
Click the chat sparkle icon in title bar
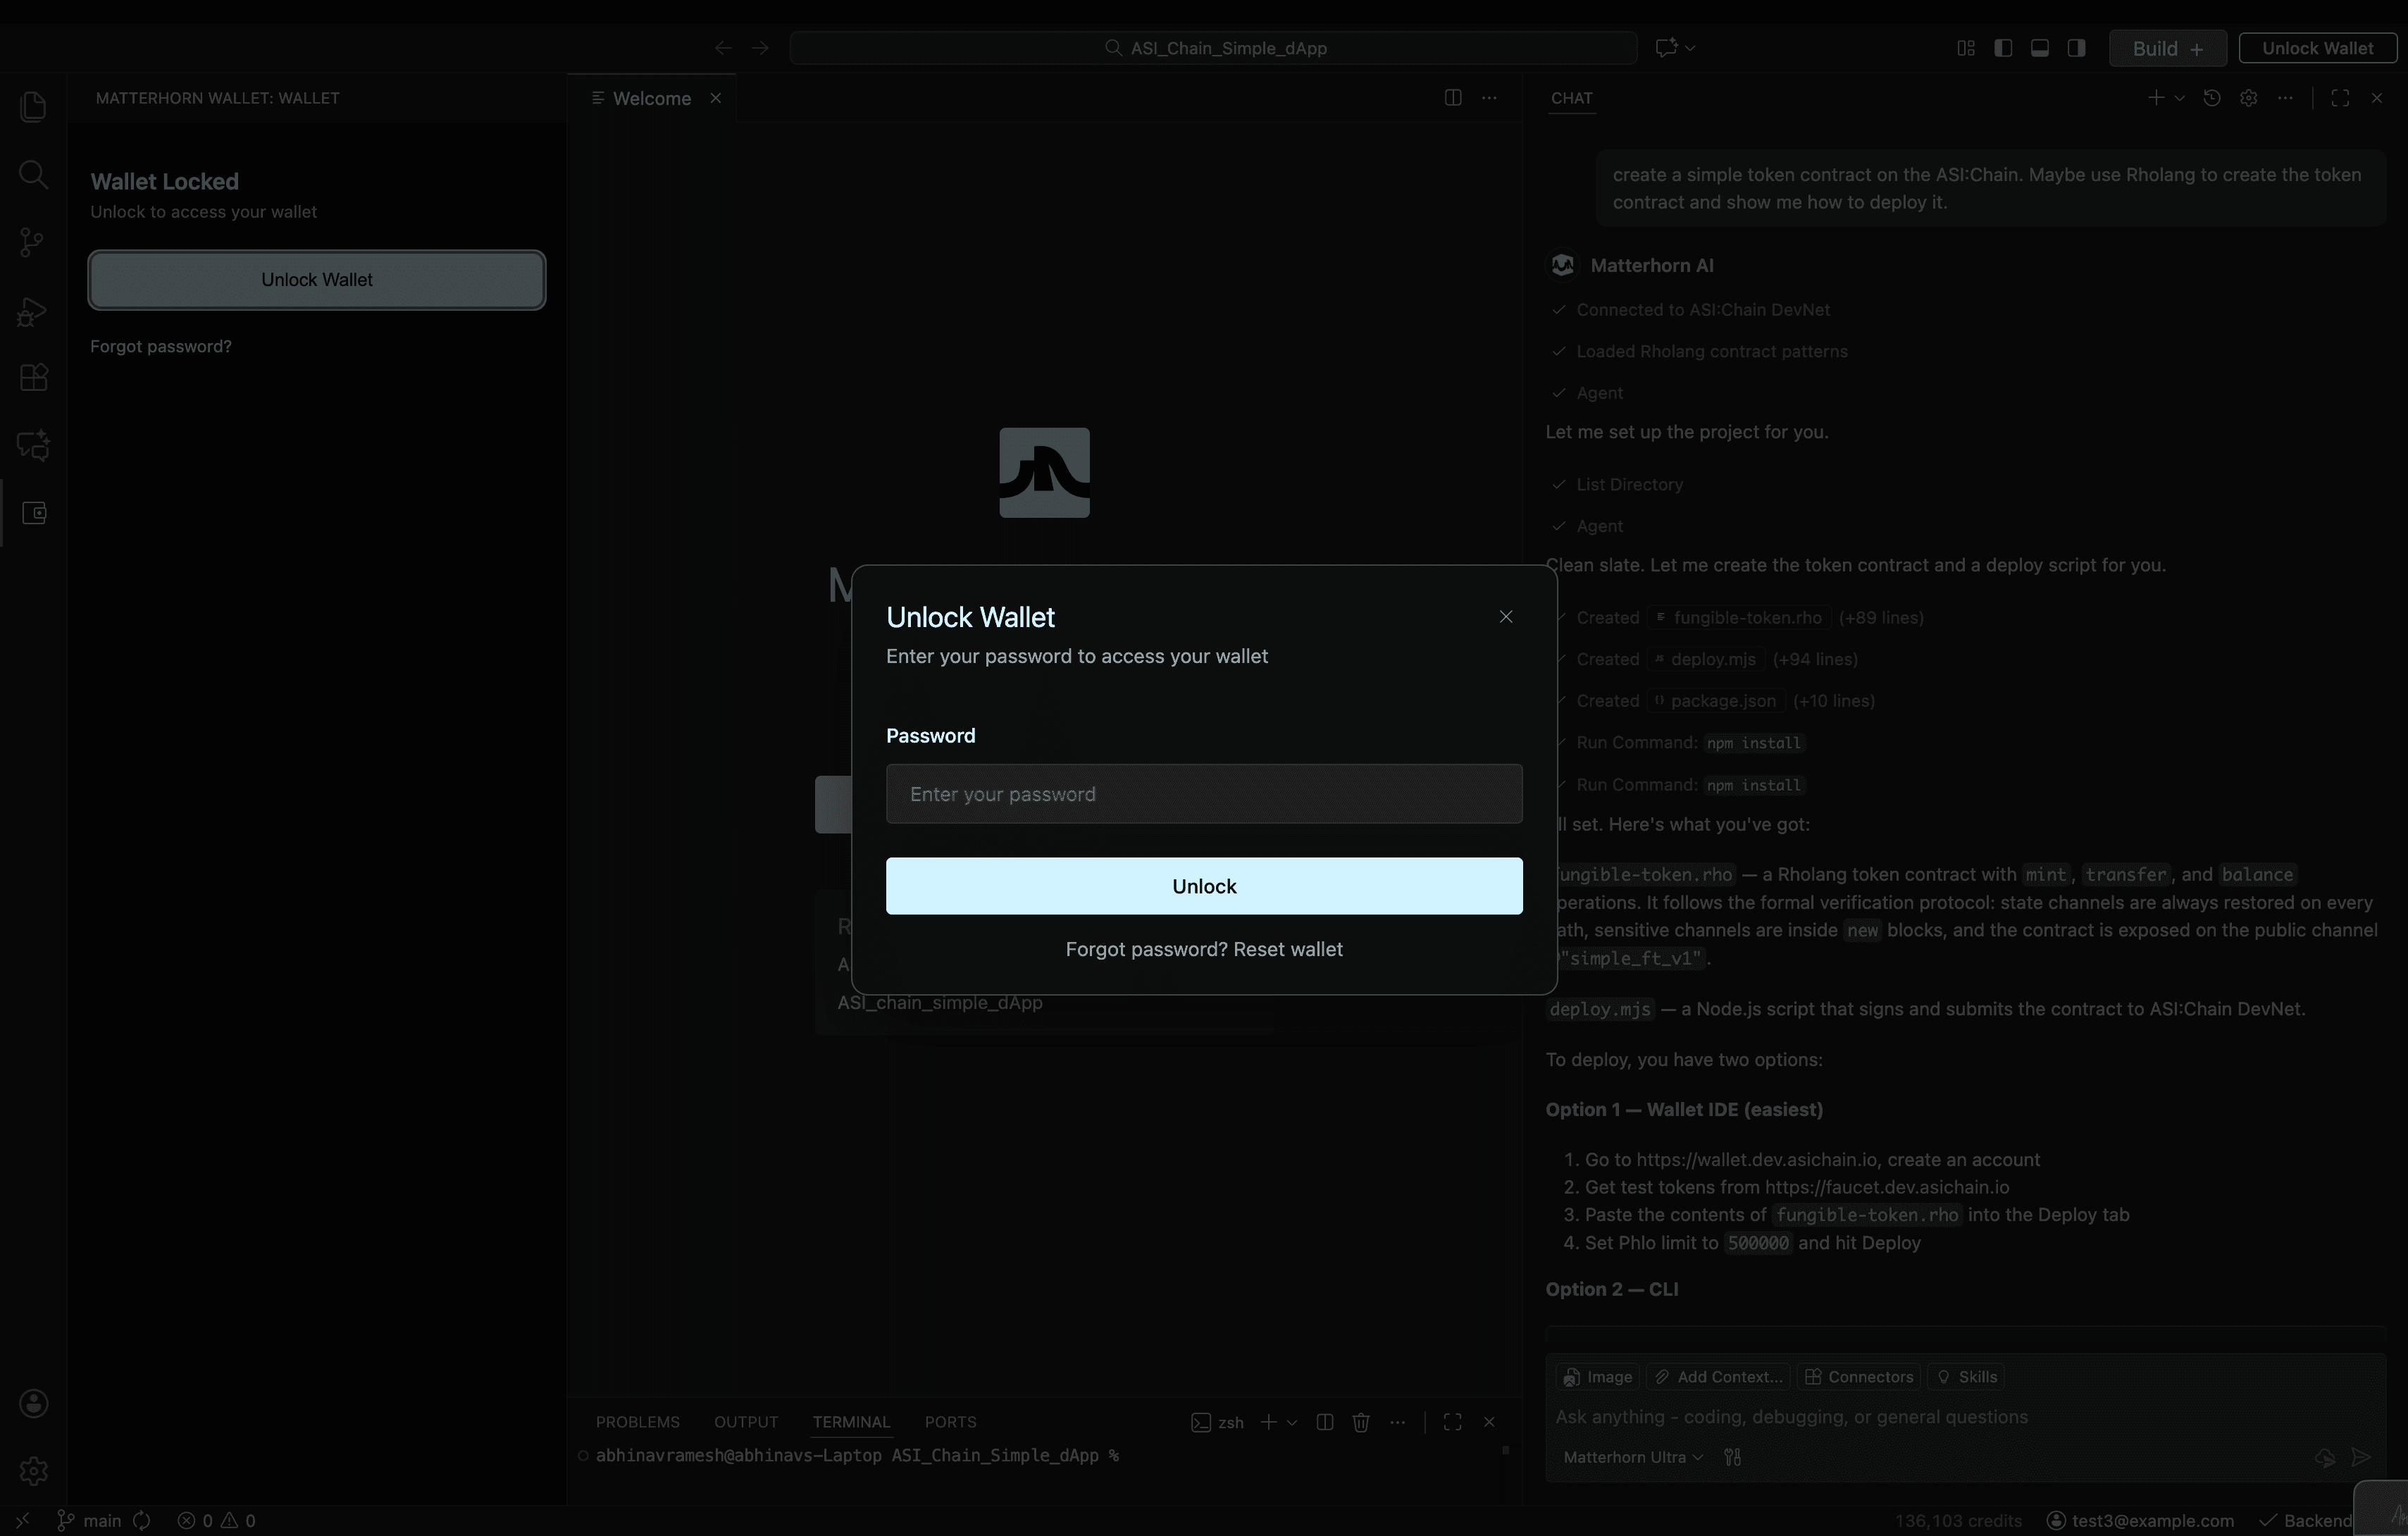click(1666, 48)
